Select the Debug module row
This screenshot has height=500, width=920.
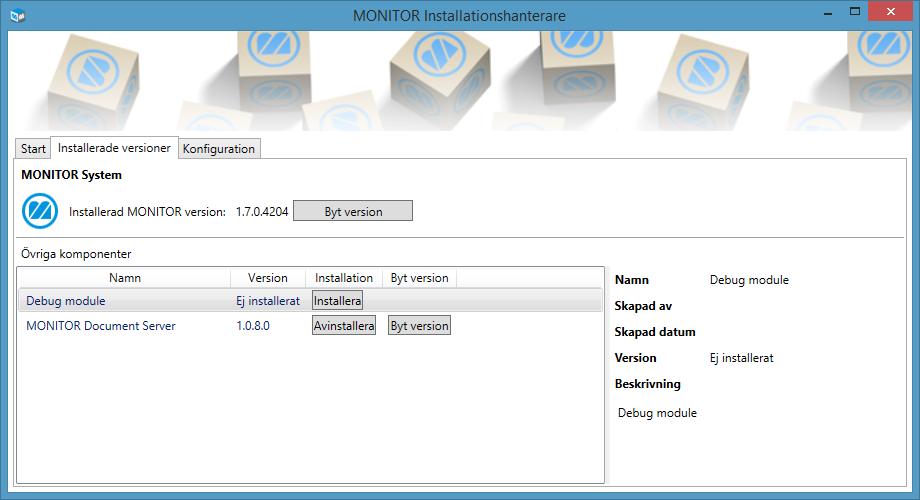click(310, 300)
